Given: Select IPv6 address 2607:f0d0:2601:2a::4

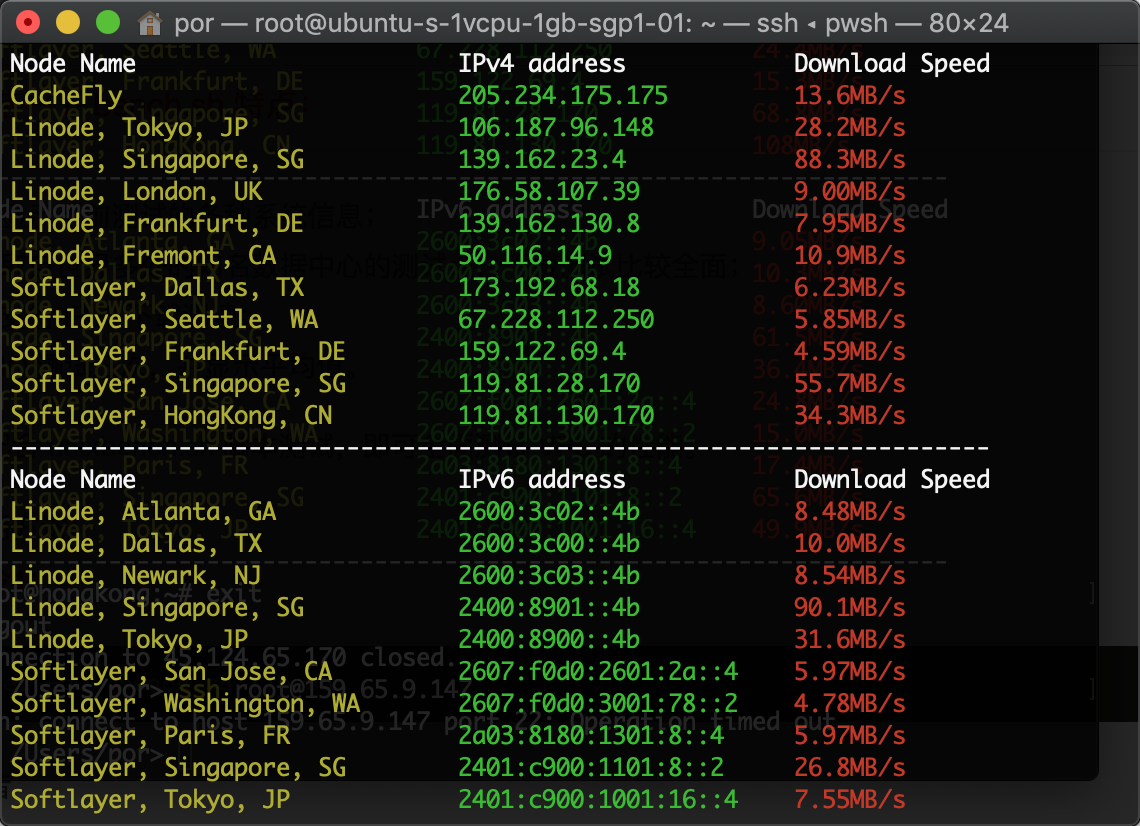Looking at the screenshot, I should [x=598, y=672].
